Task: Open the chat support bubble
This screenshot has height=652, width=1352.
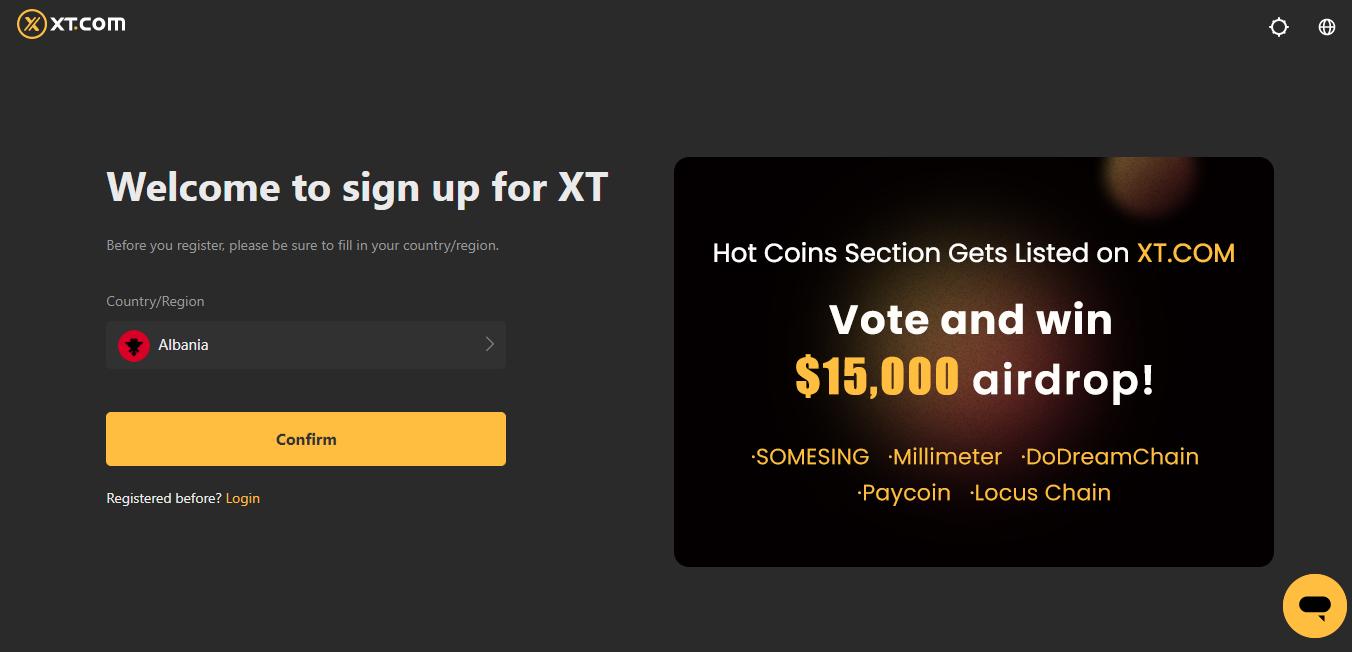Action: click(1314, 605)
